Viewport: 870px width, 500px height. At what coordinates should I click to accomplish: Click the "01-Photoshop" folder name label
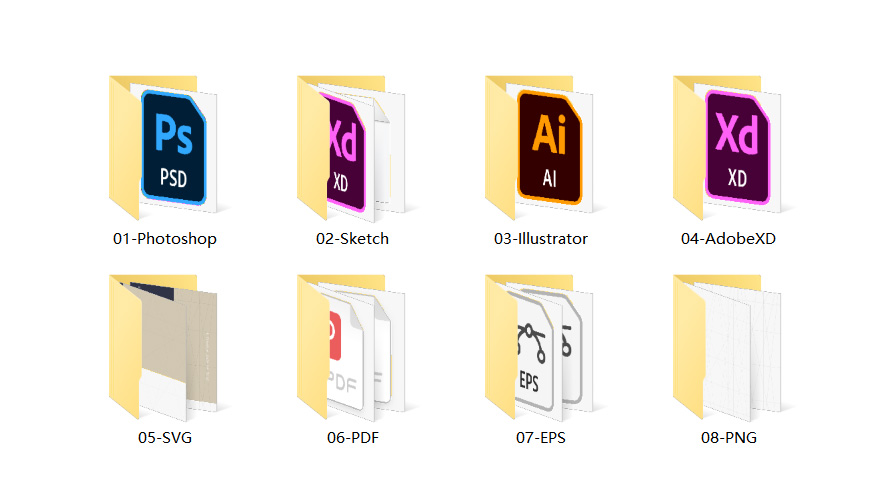click(x=165, y=239)
